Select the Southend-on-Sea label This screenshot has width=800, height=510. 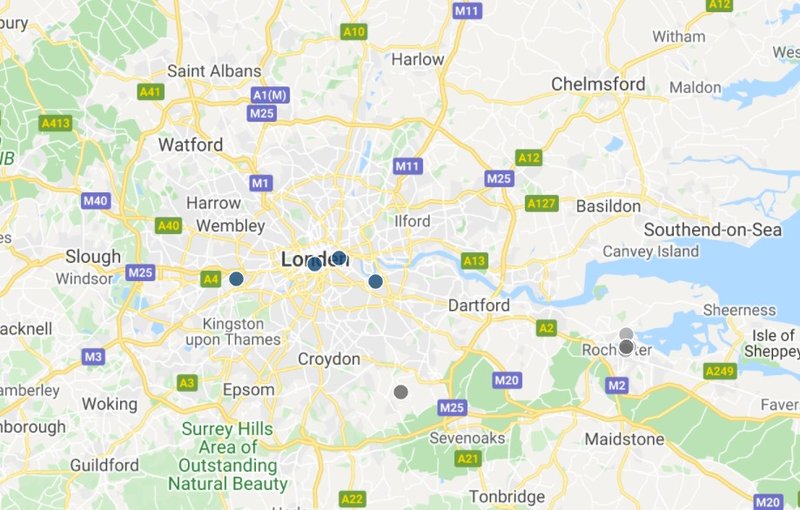(713, 230)
